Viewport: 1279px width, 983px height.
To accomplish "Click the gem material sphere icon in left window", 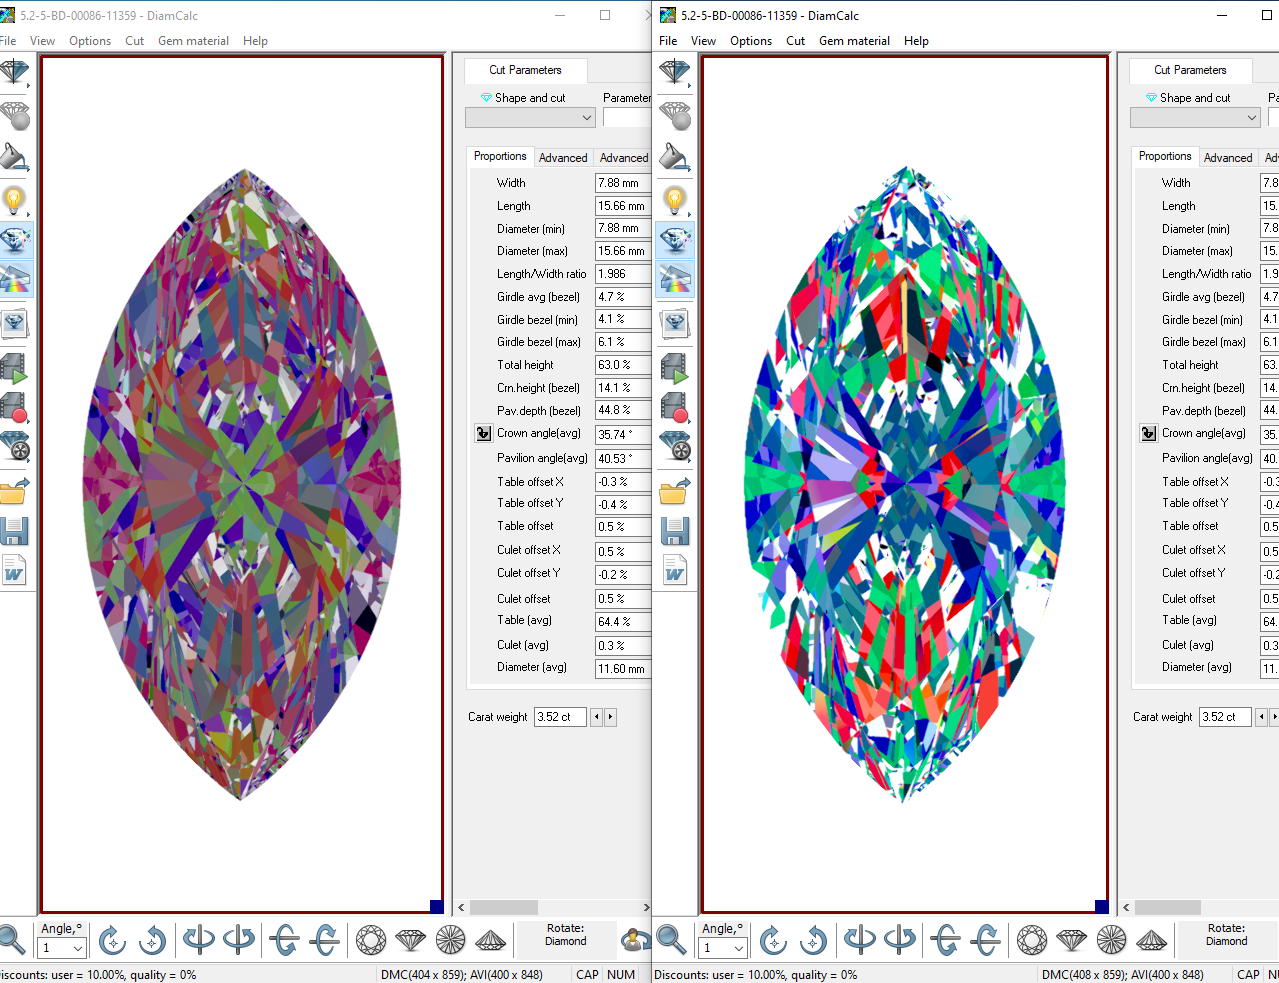I will click(x=14, y=116).
